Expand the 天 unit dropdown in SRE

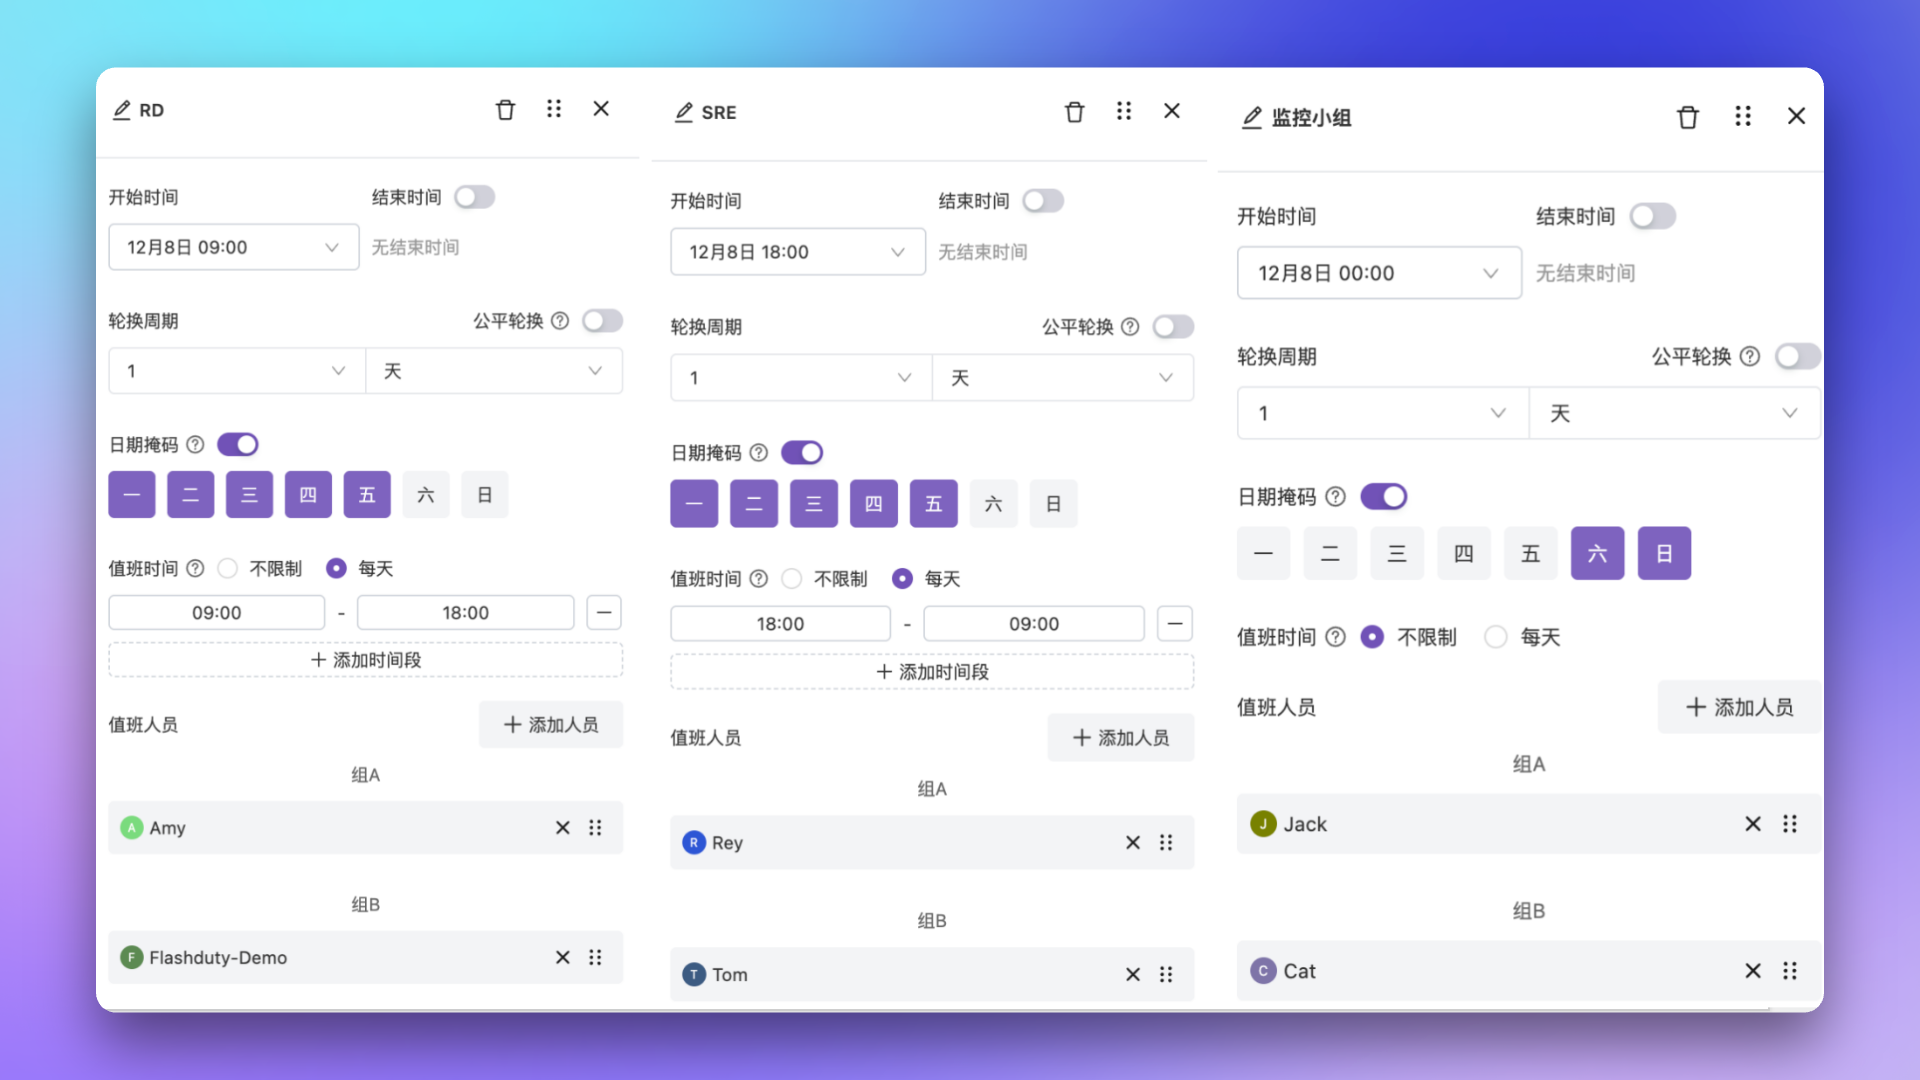1062,378
